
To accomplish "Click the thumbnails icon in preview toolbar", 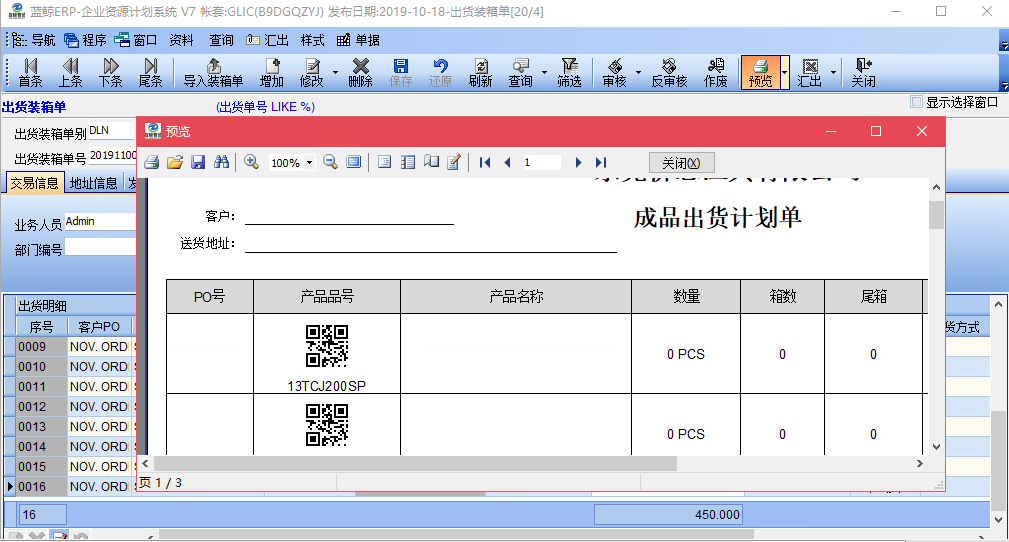I will 407,162.
